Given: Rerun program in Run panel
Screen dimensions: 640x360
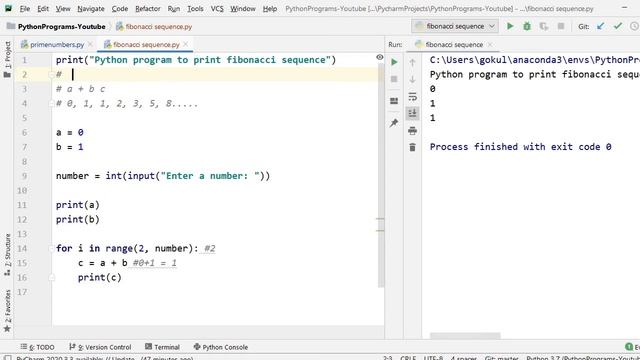Looking at the screenshot, I should [394, 62].
